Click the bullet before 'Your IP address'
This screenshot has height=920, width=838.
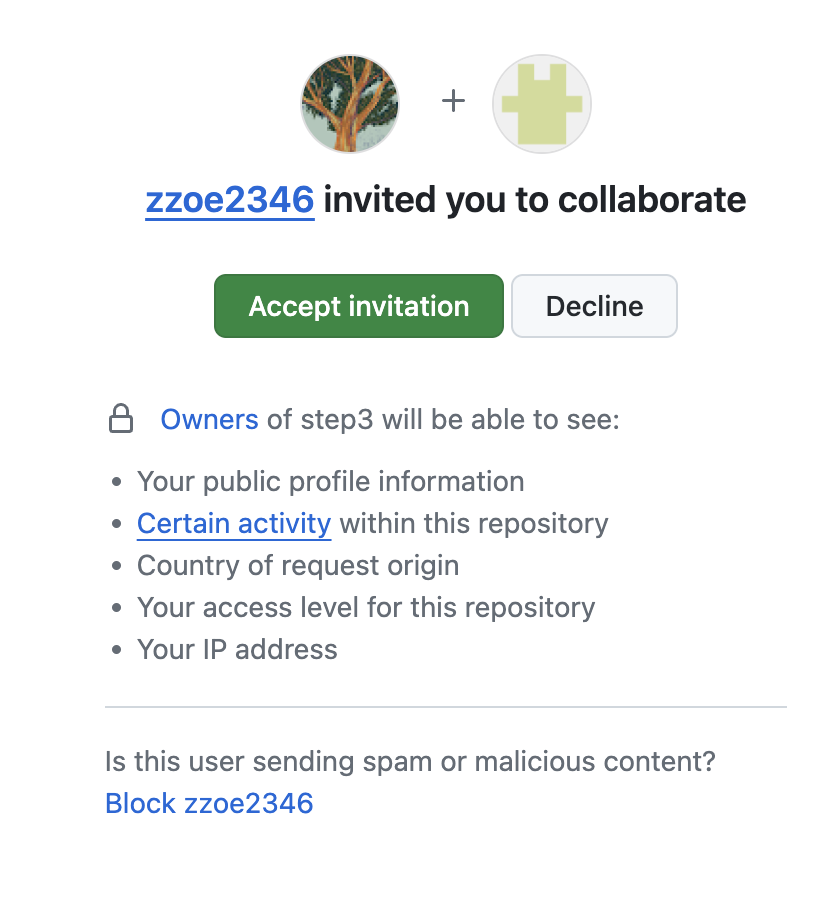(x=117, y=650)
